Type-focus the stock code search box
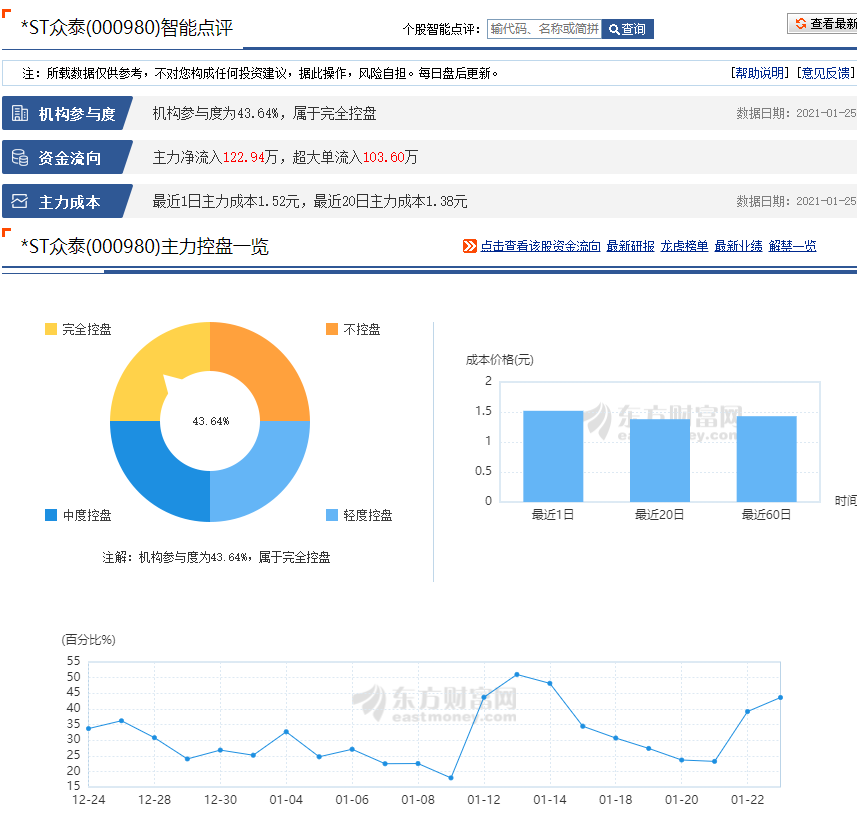 544,30
